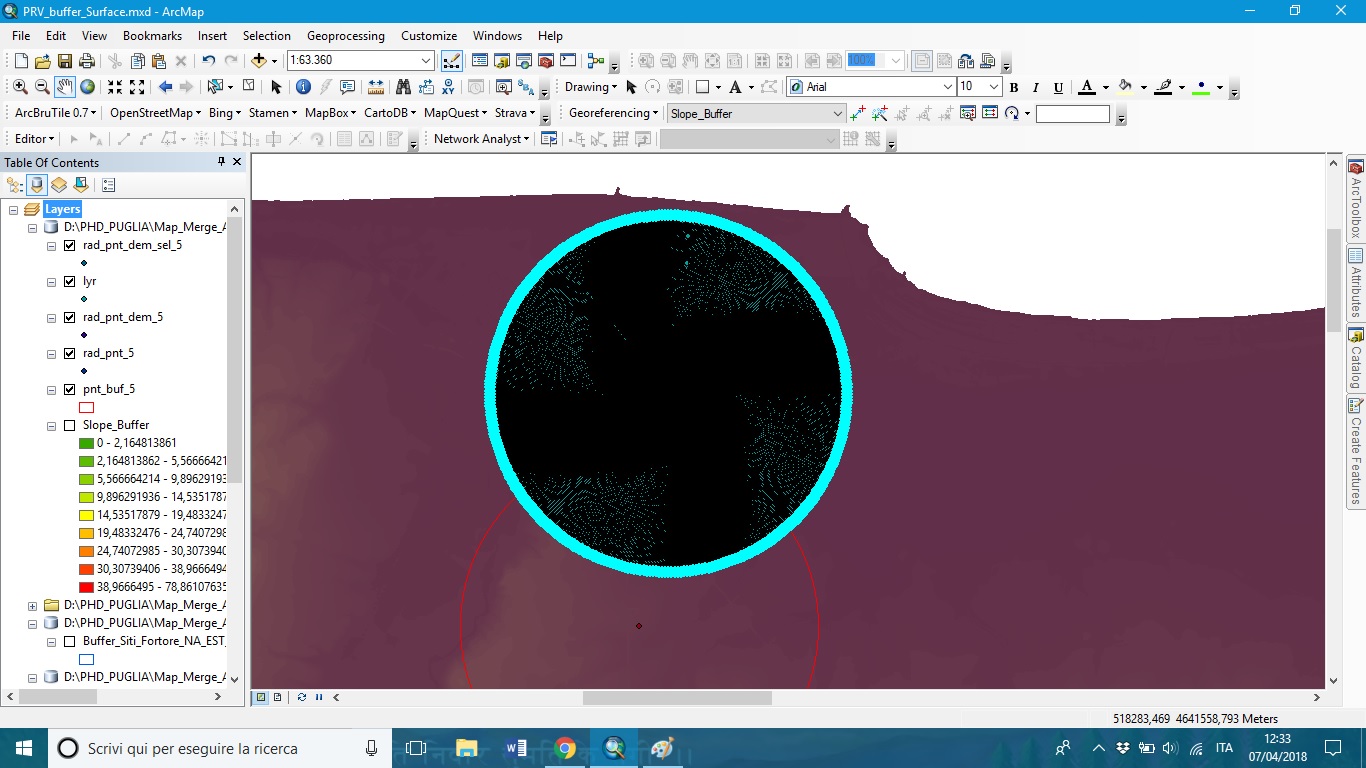The width and height of the screenshot is (1366, 768).
Task: Click Add Control Points georeferencing tool
Action: [857, 114]
